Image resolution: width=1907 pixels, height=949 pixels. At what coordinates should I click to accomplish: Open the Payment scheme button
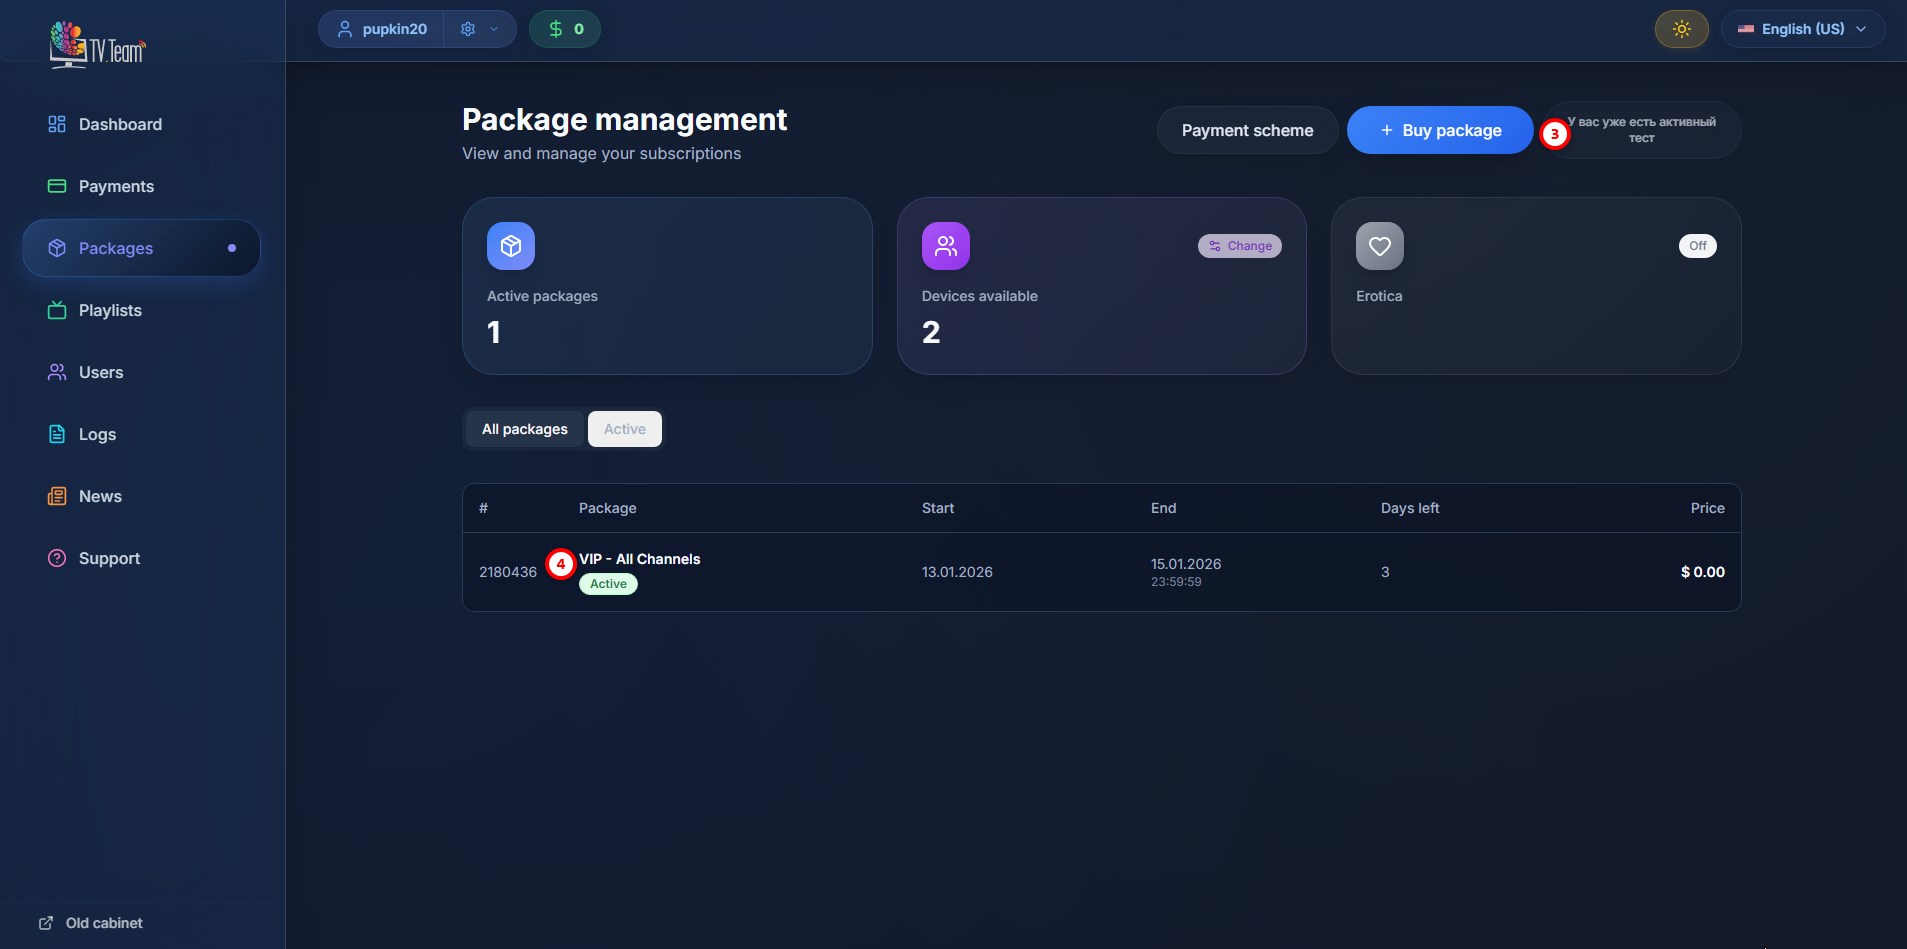pos(1247,130)
